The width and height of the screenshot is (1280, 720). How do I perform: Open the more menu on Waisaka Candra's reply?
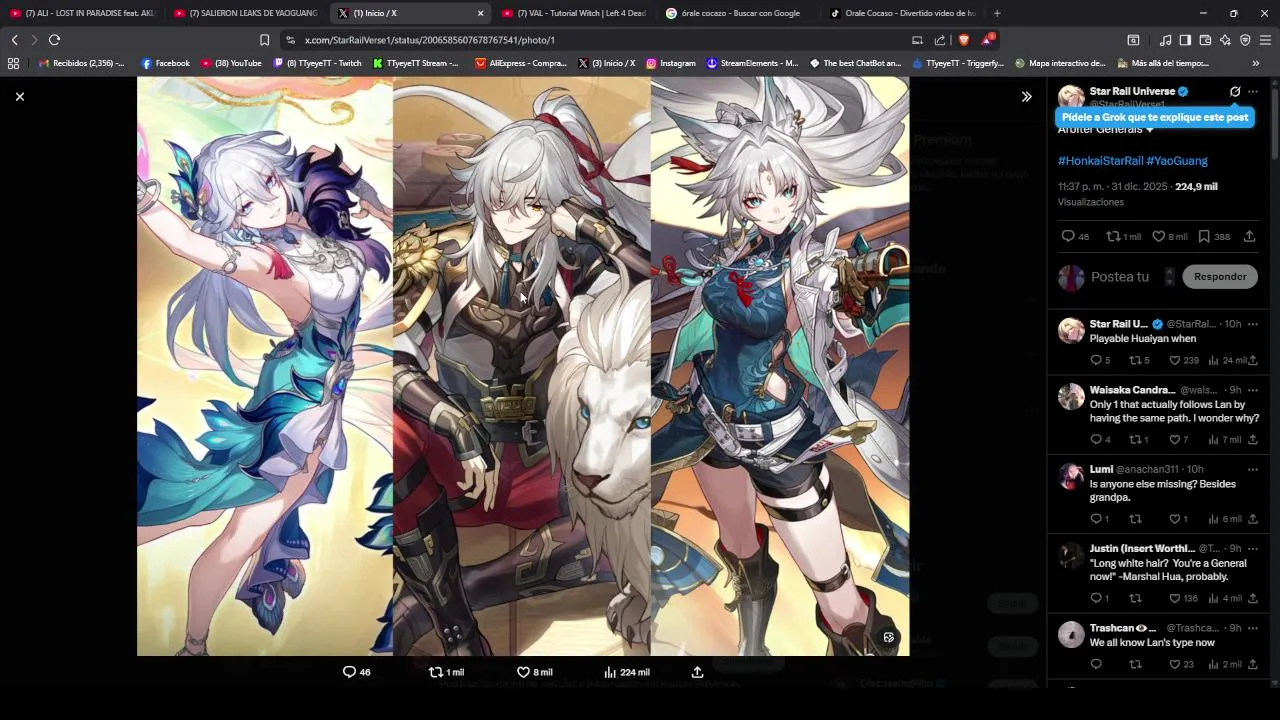[x=1253, y=390]
